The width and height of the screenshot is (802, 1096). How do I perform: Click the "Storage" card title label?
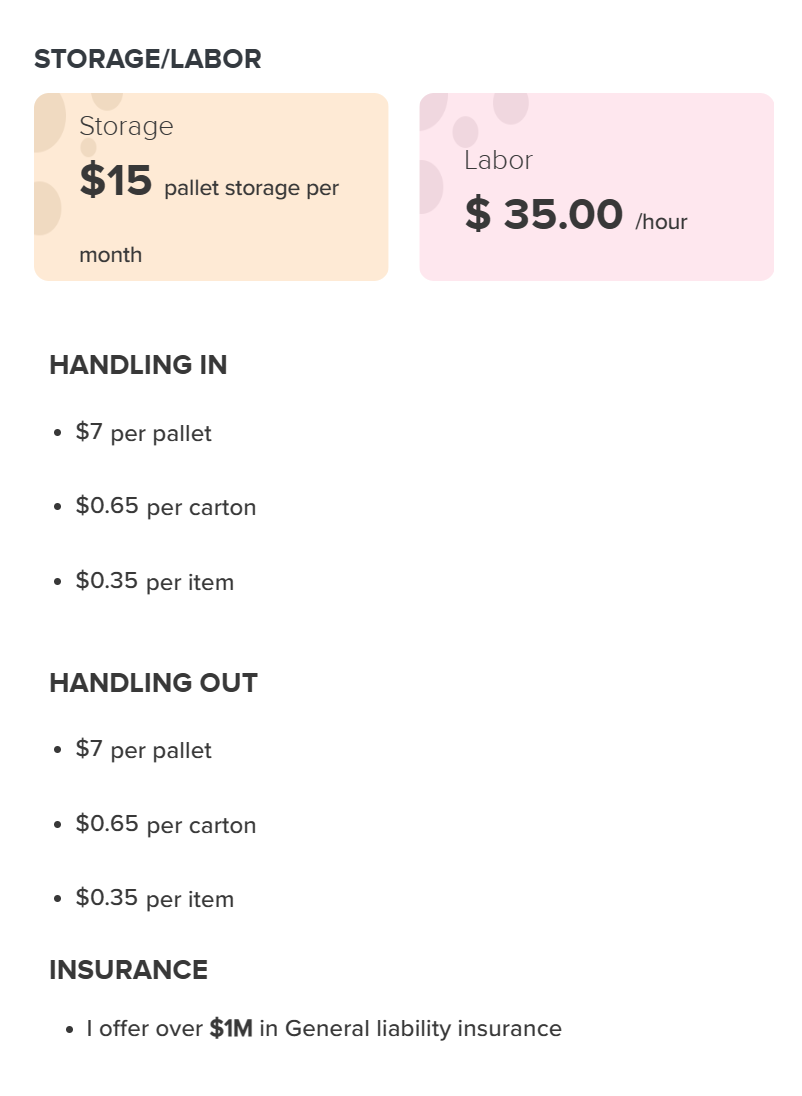[127, 127]
